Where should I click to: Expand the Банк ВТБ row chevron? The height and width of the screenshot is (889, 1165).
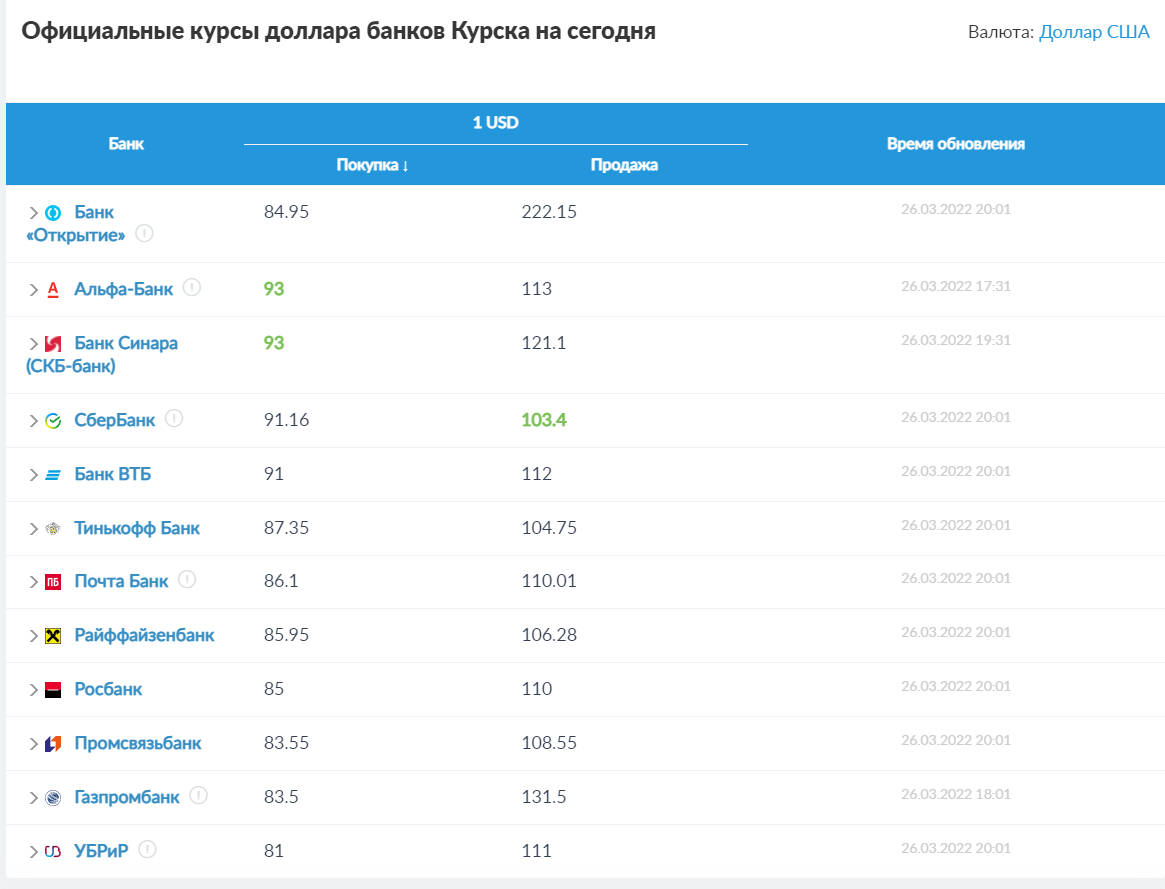tap(33, 475)
